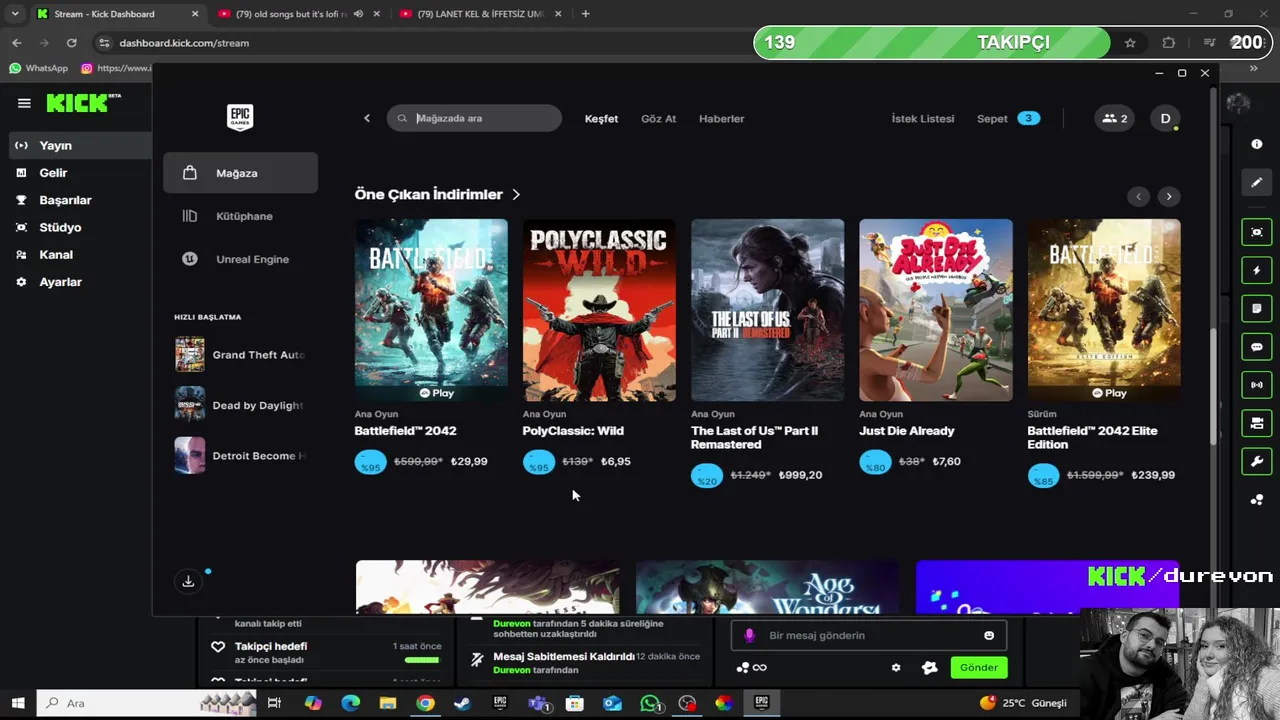
Task: Expand Öne Çıkan İndirimler section arrow
Action: click(516, 194)
